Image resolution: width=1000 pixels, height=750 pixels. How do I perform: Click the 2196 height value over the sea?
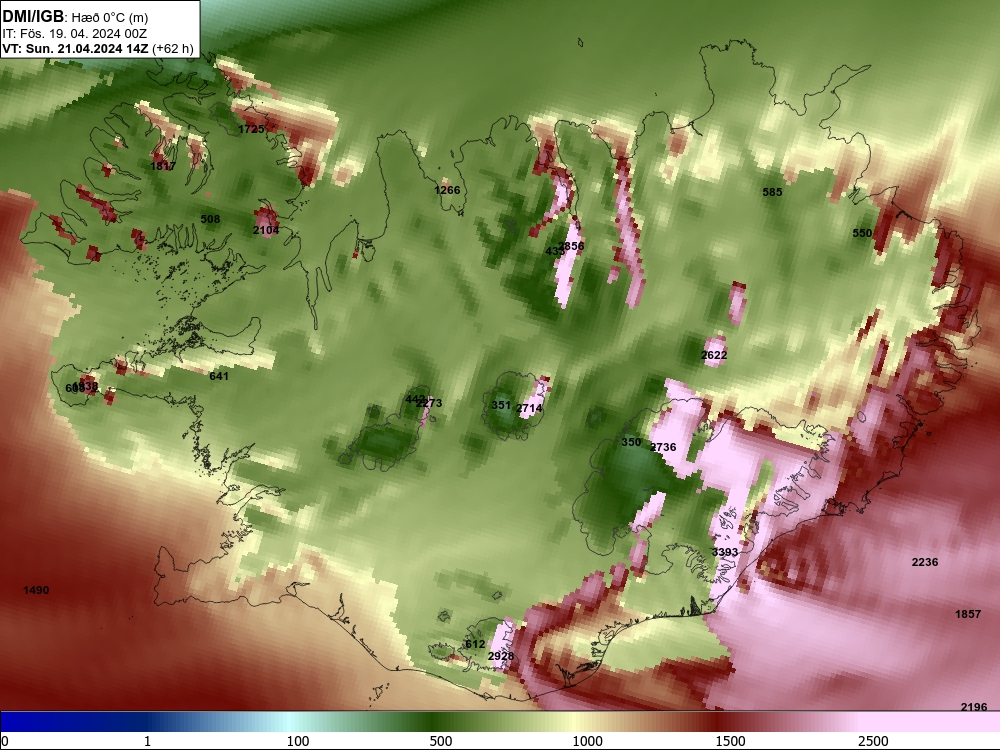(x=974, y=707)
